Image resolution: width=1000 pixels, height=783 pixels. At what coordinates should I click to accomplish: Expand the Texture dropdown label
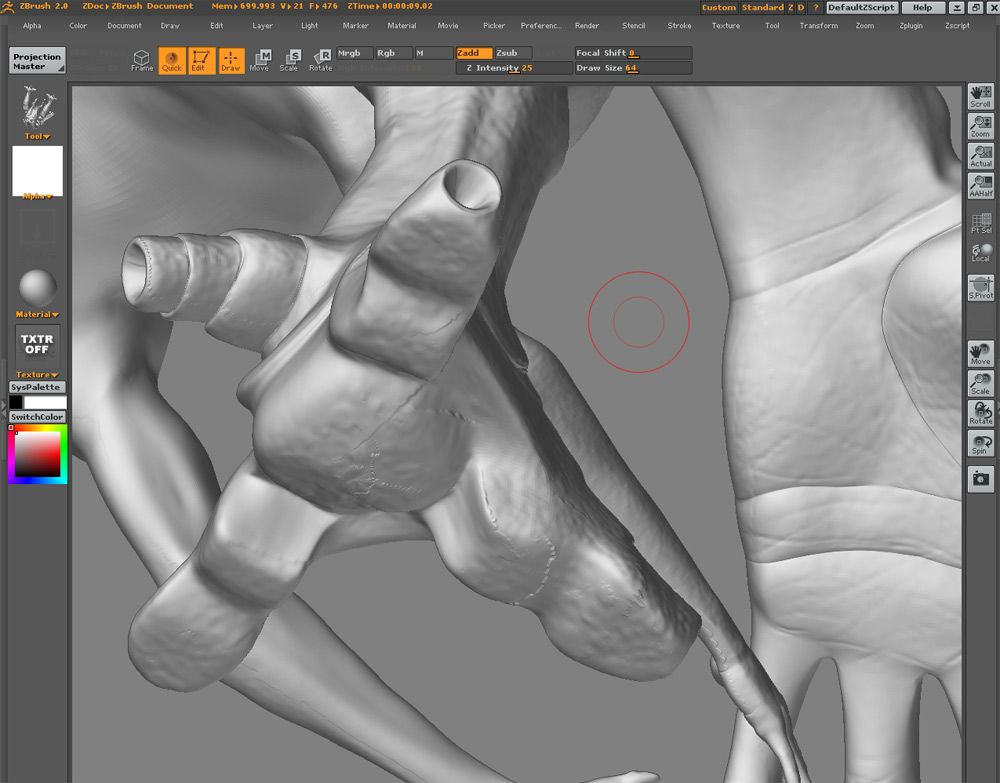[x=37, y=375]
